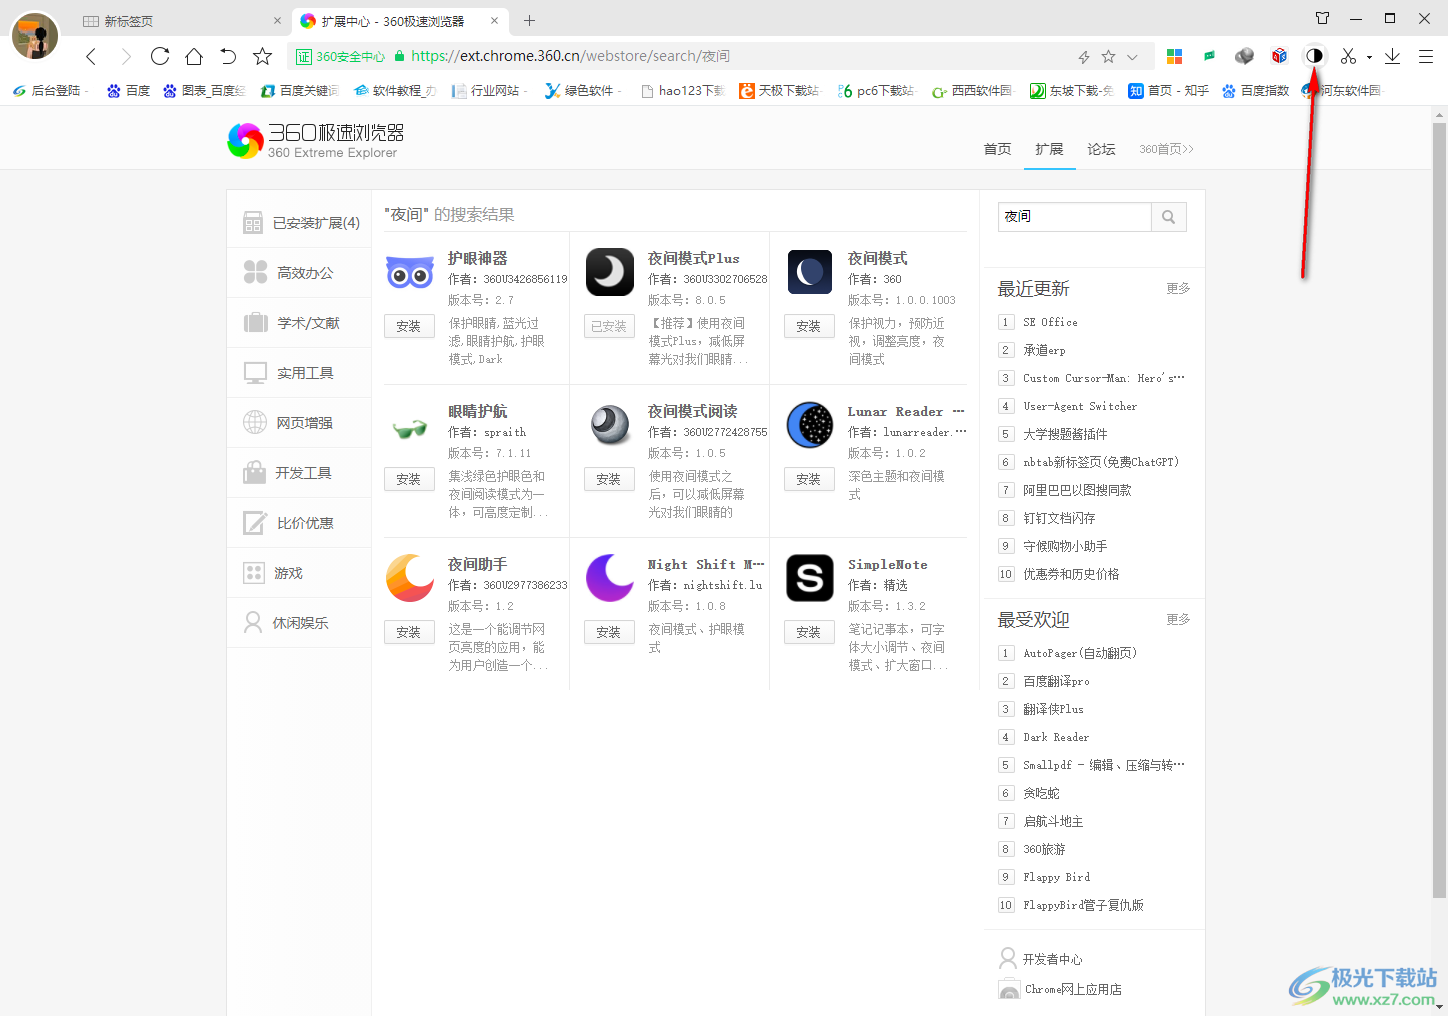Open AutoPager(自动翻页) link
The height and width of the screenshot is (1016, 1448).
1080,653
